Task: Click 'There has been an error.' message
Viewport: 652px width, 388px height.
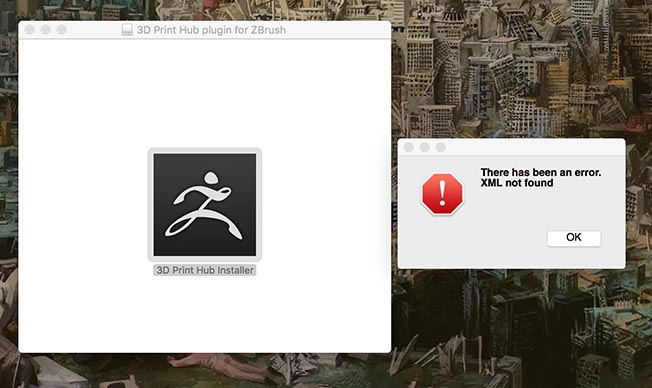Action: [x=541, y=172]
